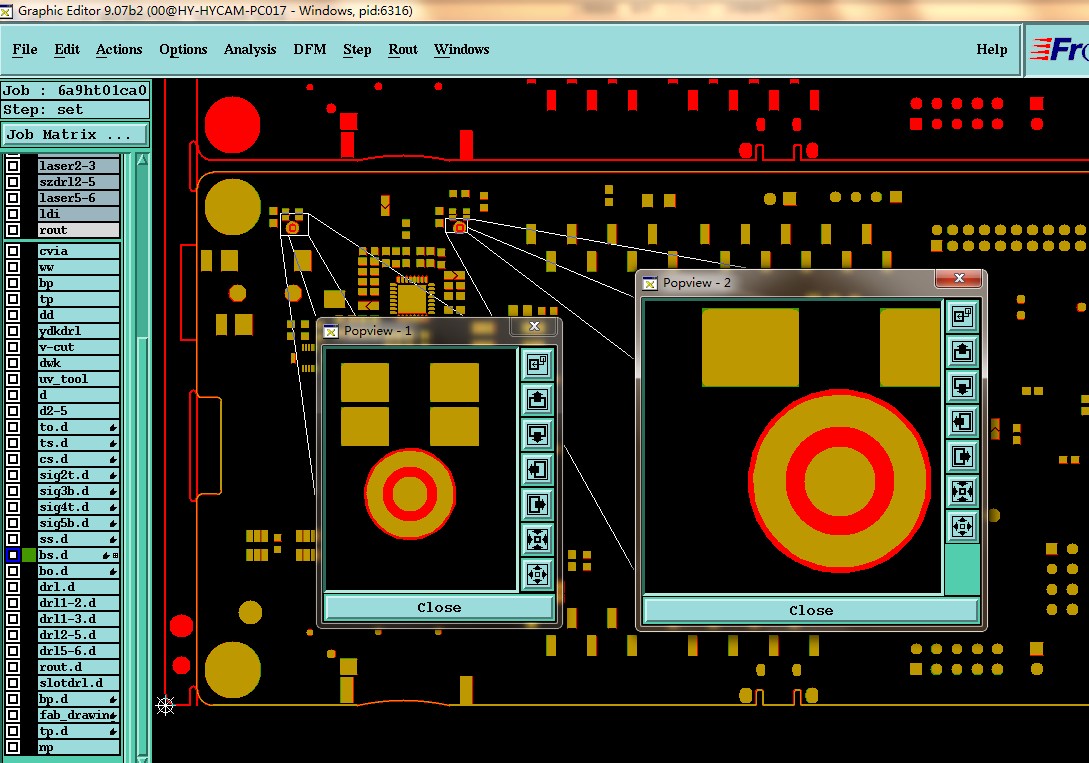Open the Help menu
This screenshot has width=1089, height=763.
point(992,49)
